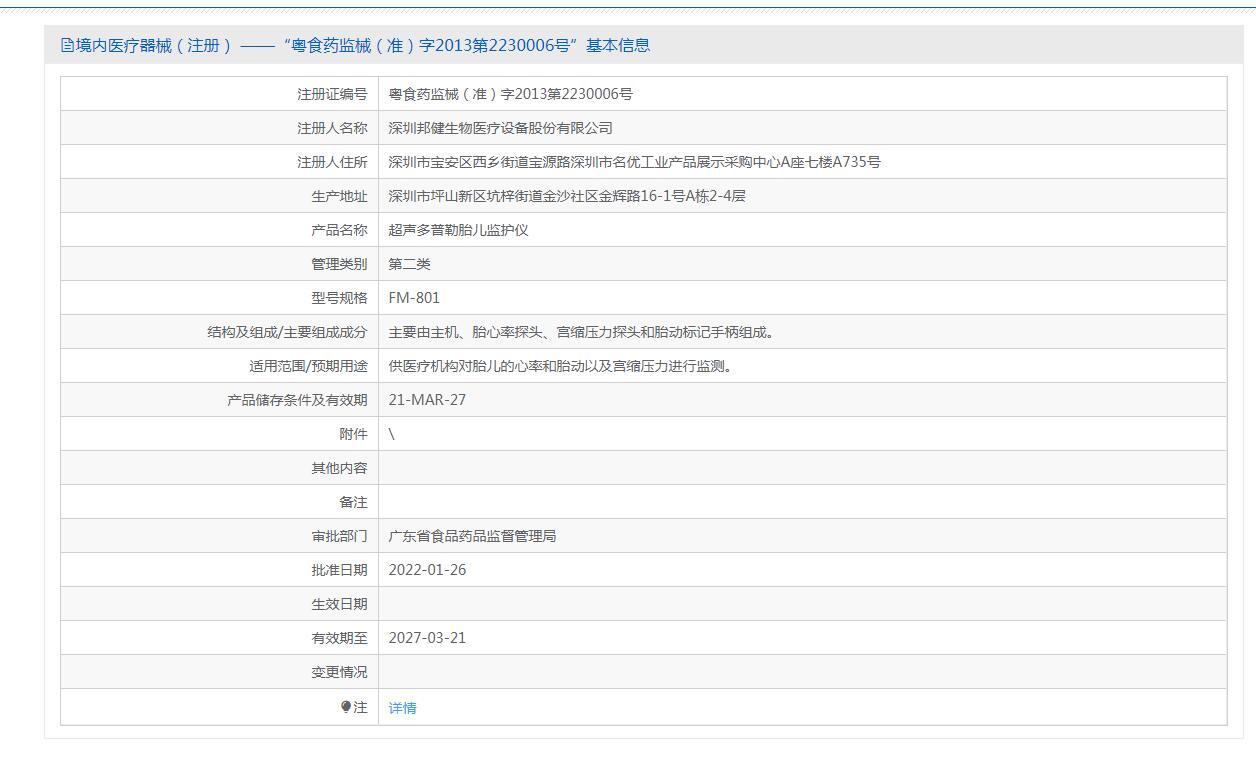Click the management category value 第二类

tap(409, 264)
